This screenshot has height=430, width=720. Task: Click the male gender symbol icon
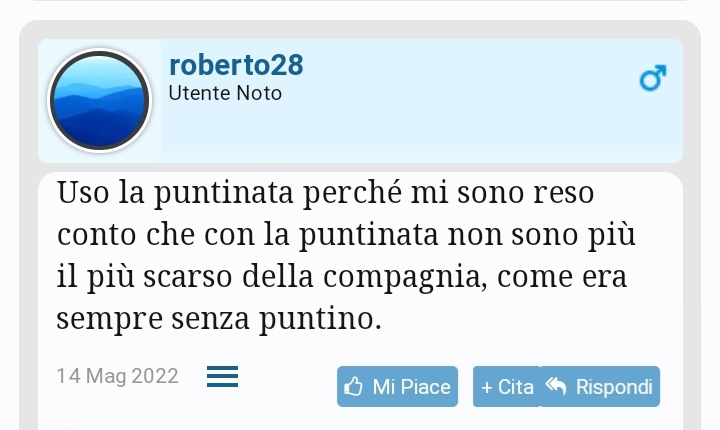coord(652,77)
